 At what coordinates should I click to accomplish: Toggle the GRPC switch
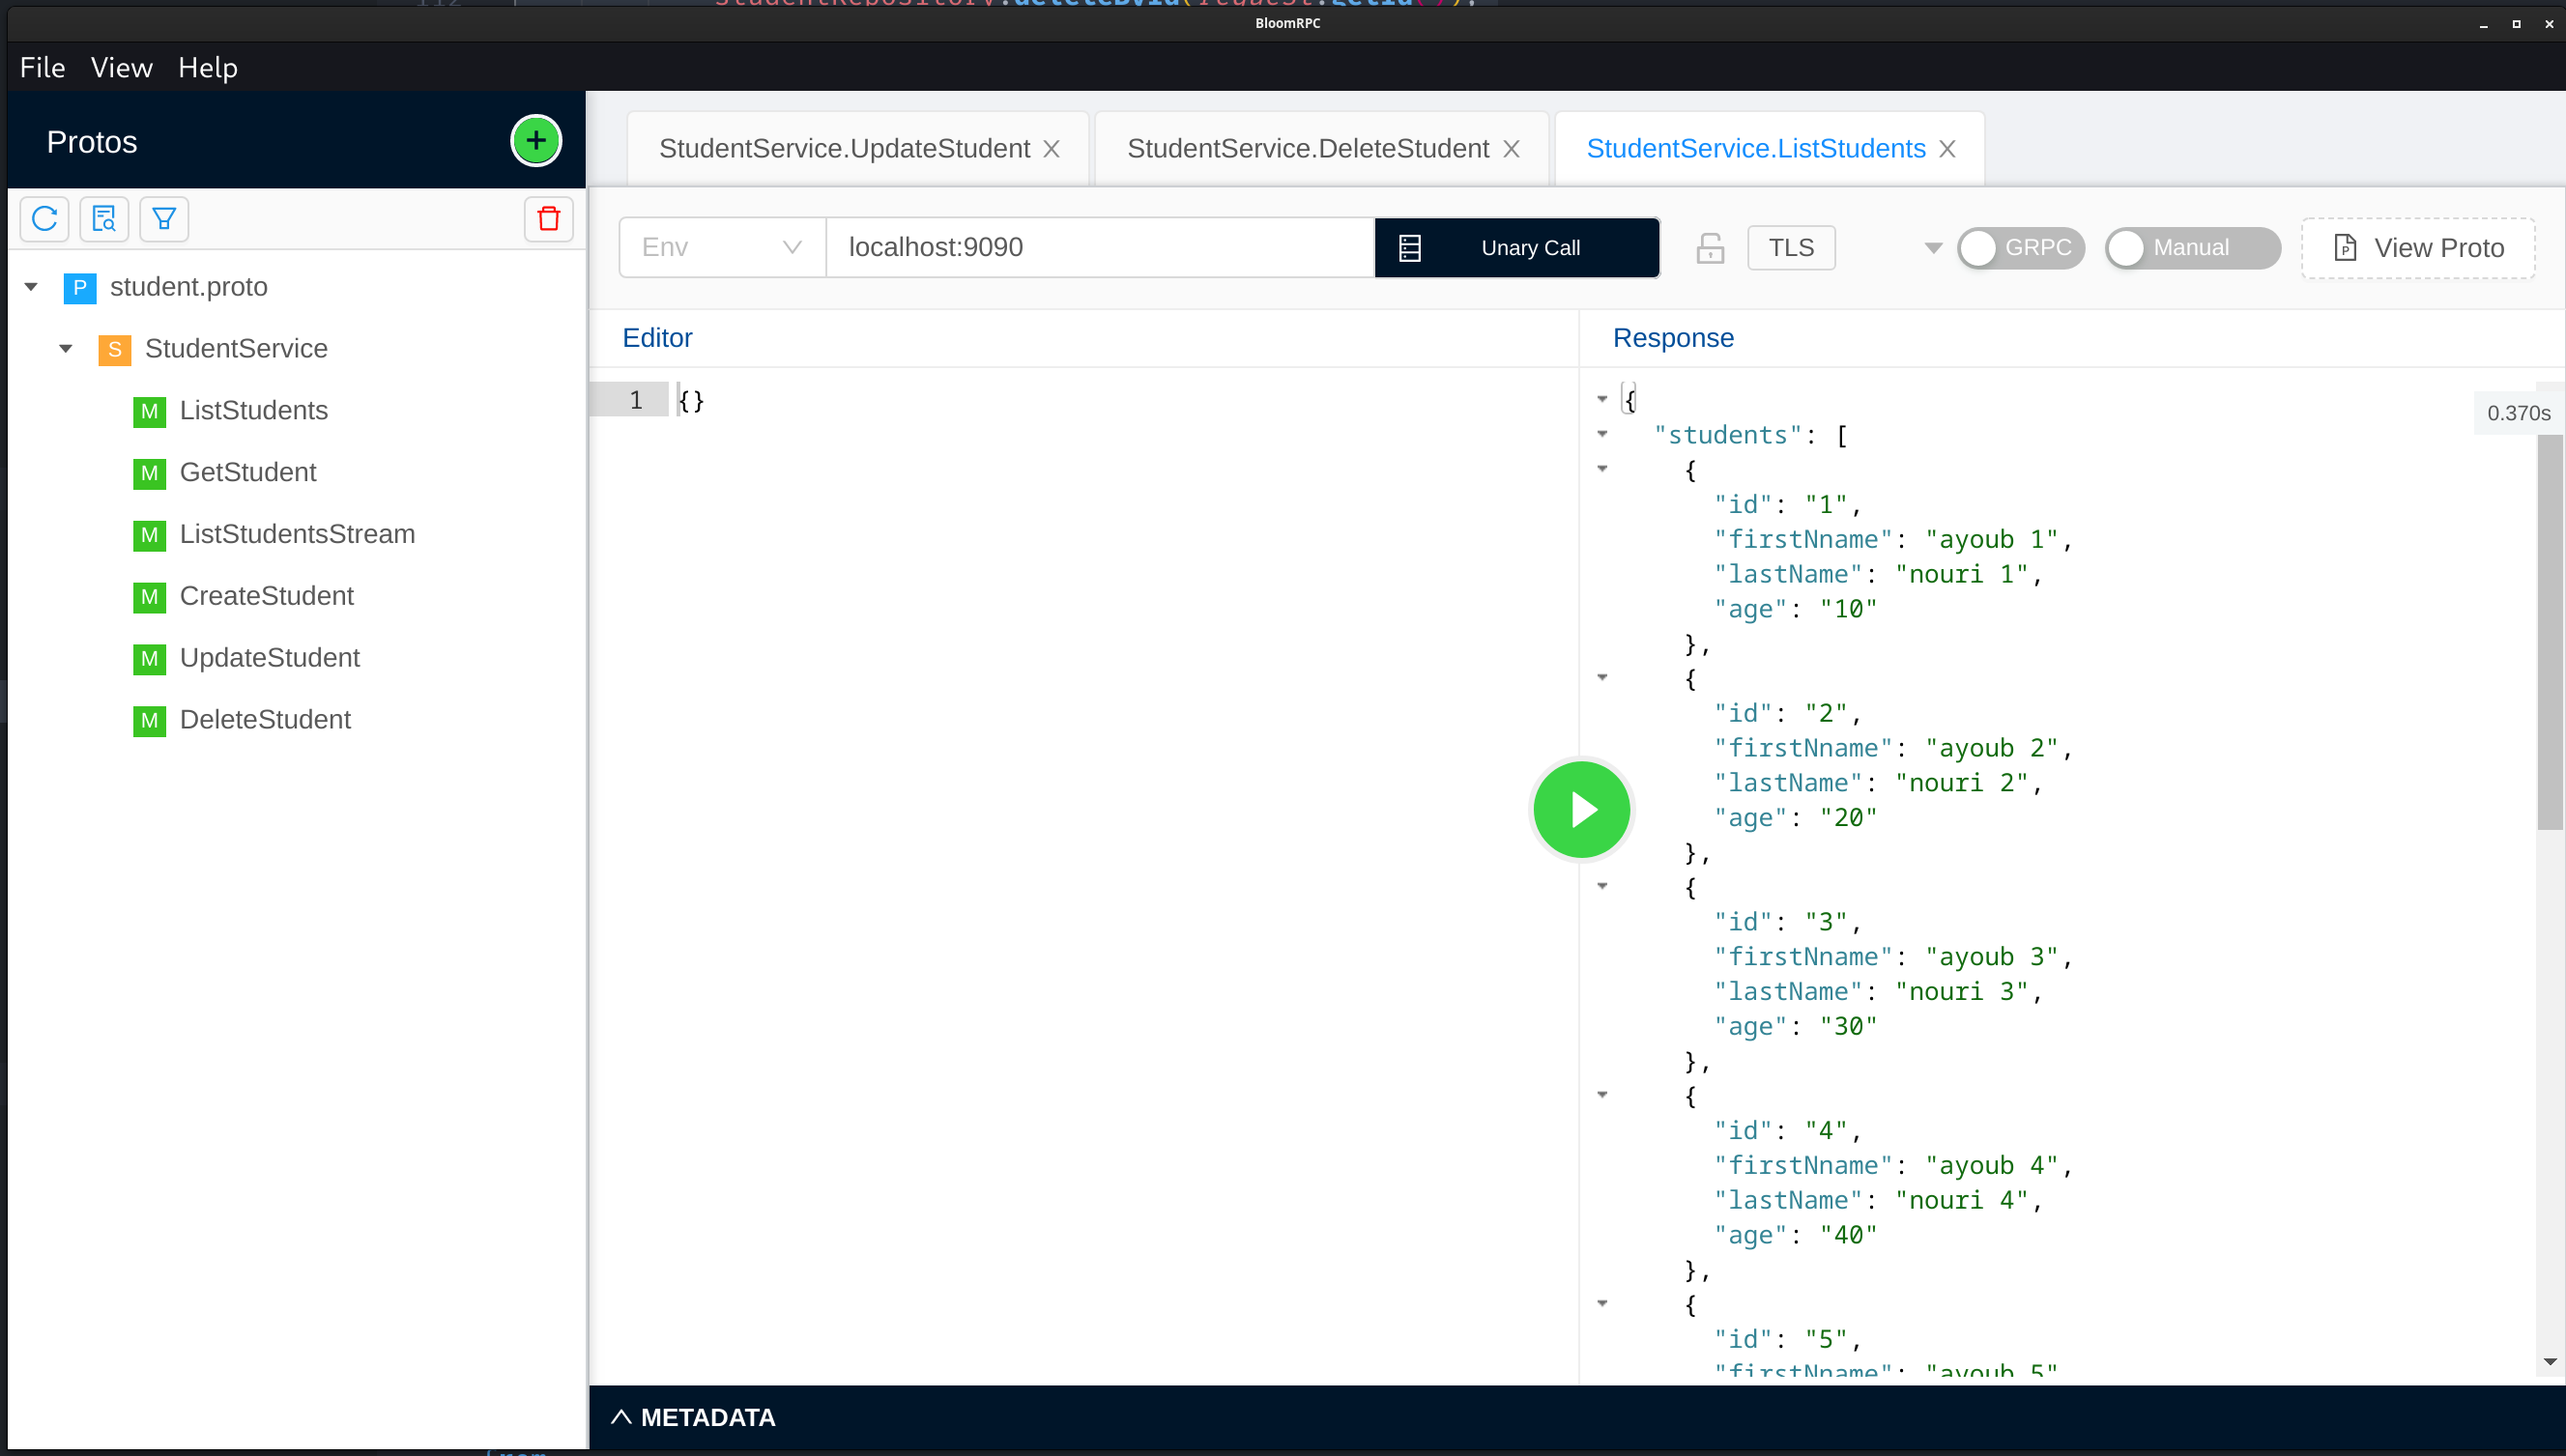point(2020,248)
